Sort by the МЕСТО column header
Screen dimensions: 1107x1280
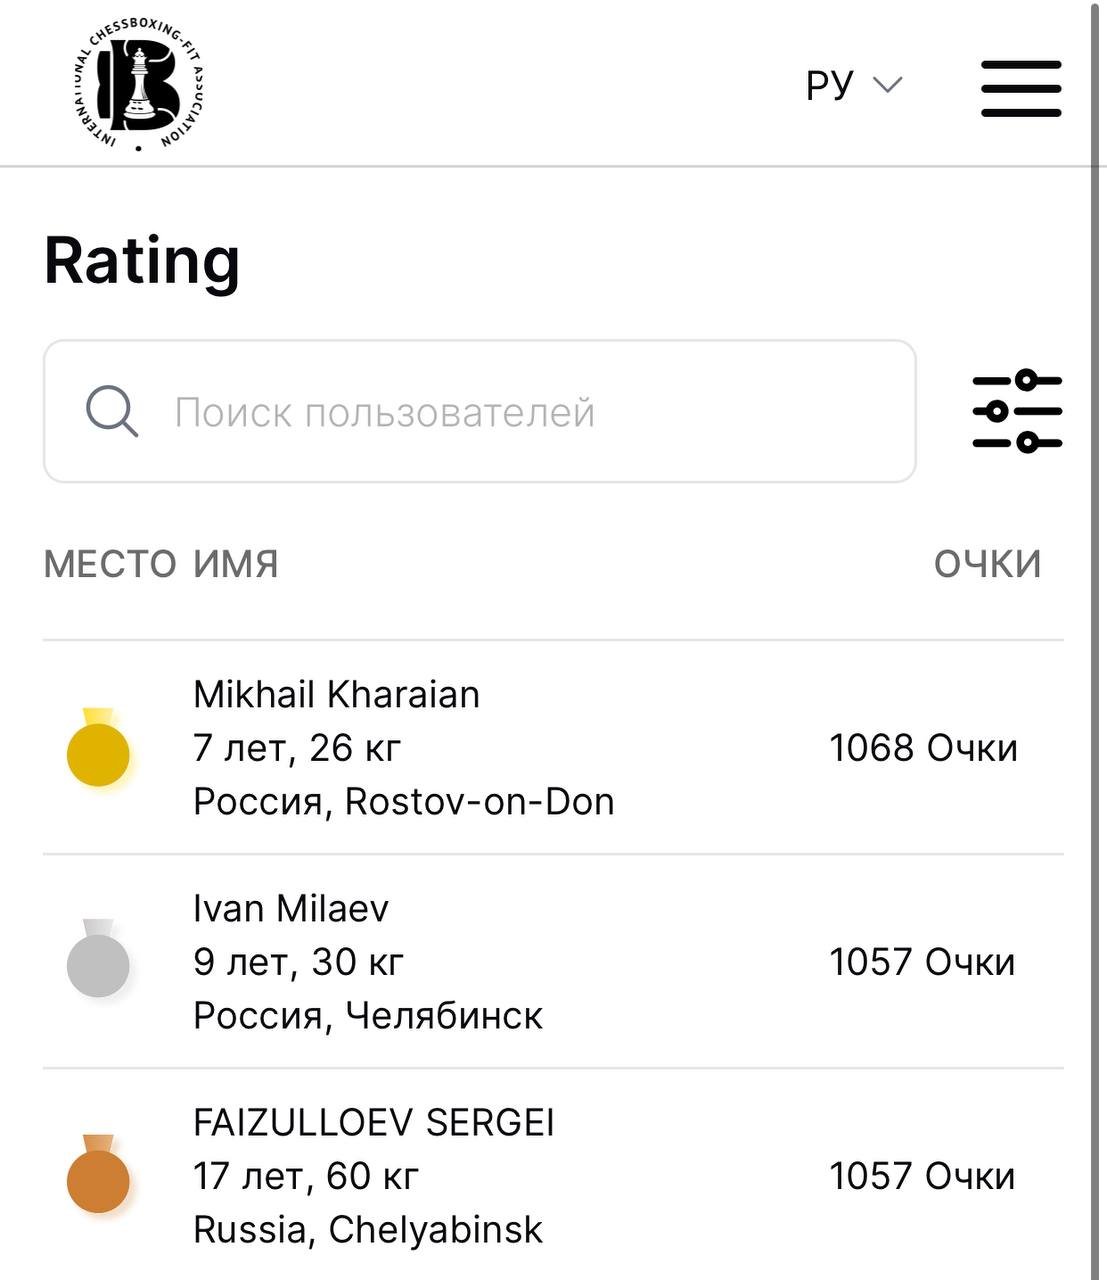pos(110,564)
